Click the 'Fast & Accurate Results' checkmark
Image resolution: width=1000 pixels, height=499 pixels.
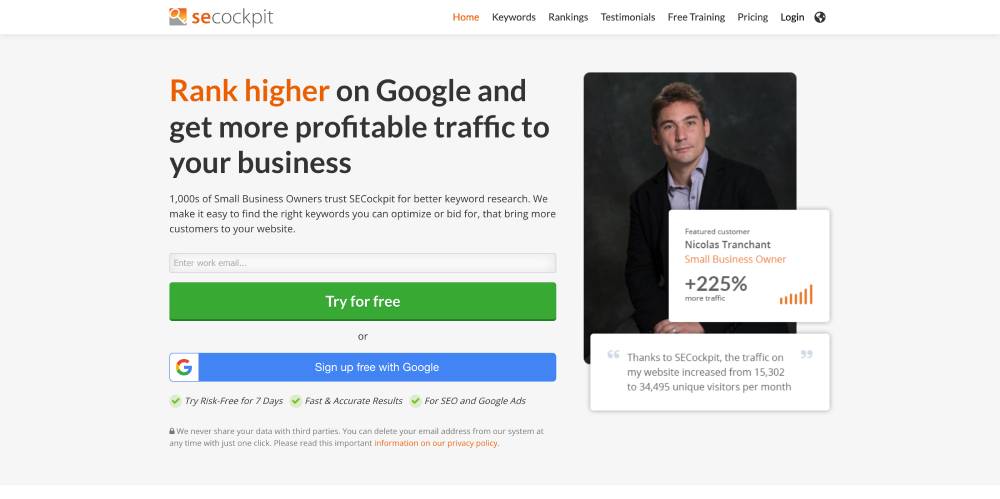pos(296,401)
